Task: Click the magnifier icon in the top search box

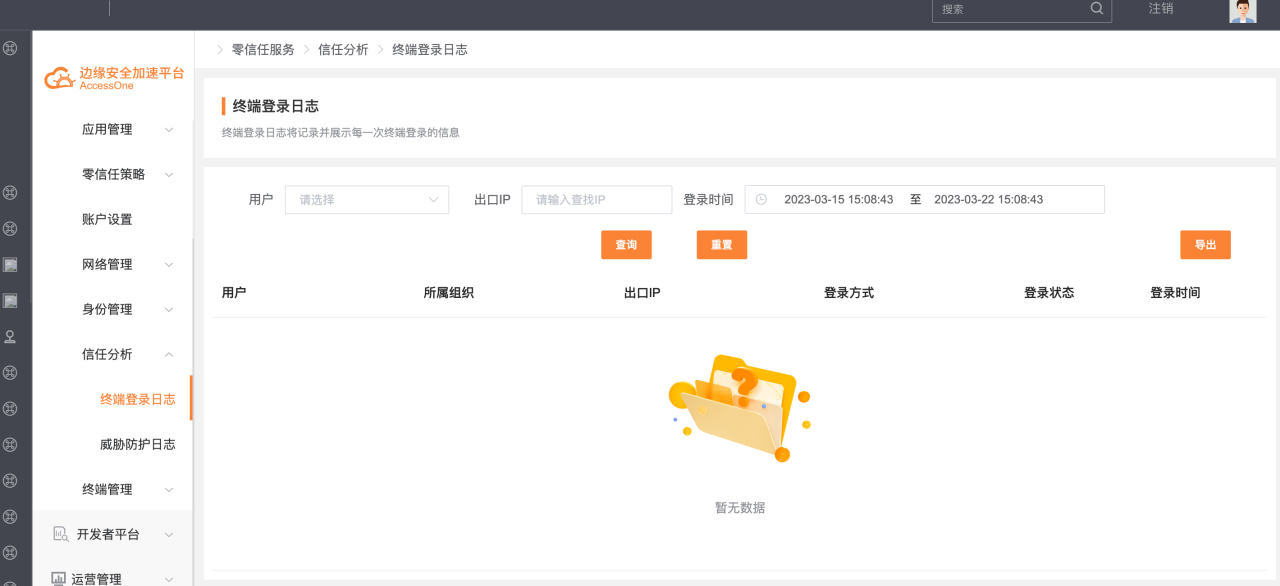Action: 1097,8
